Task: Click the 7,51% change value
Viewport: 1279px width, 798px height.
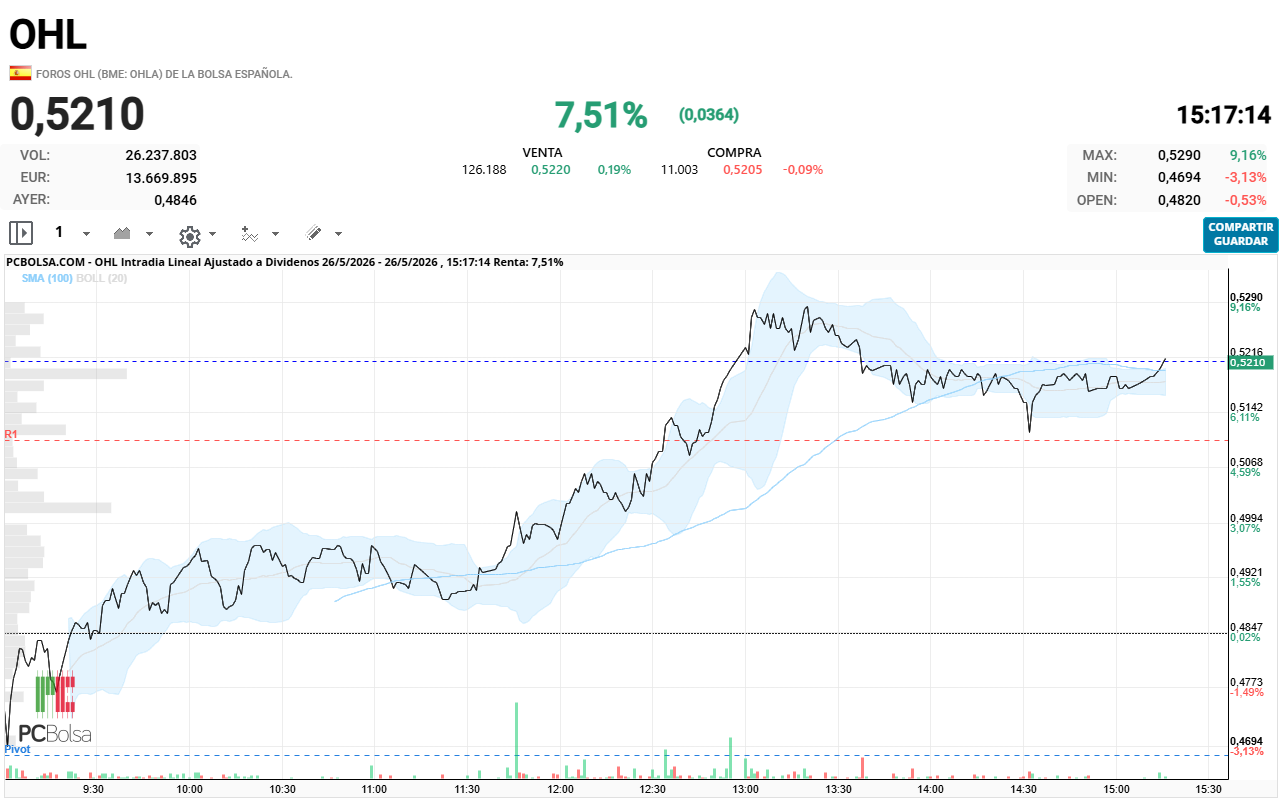Action: click(601, 115)
